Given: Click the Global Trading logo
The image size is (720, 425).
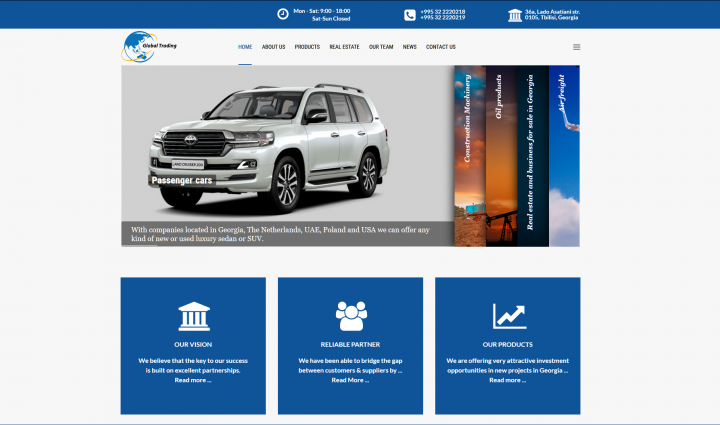Looking at the screenshot, I should (x=149, y=46).
